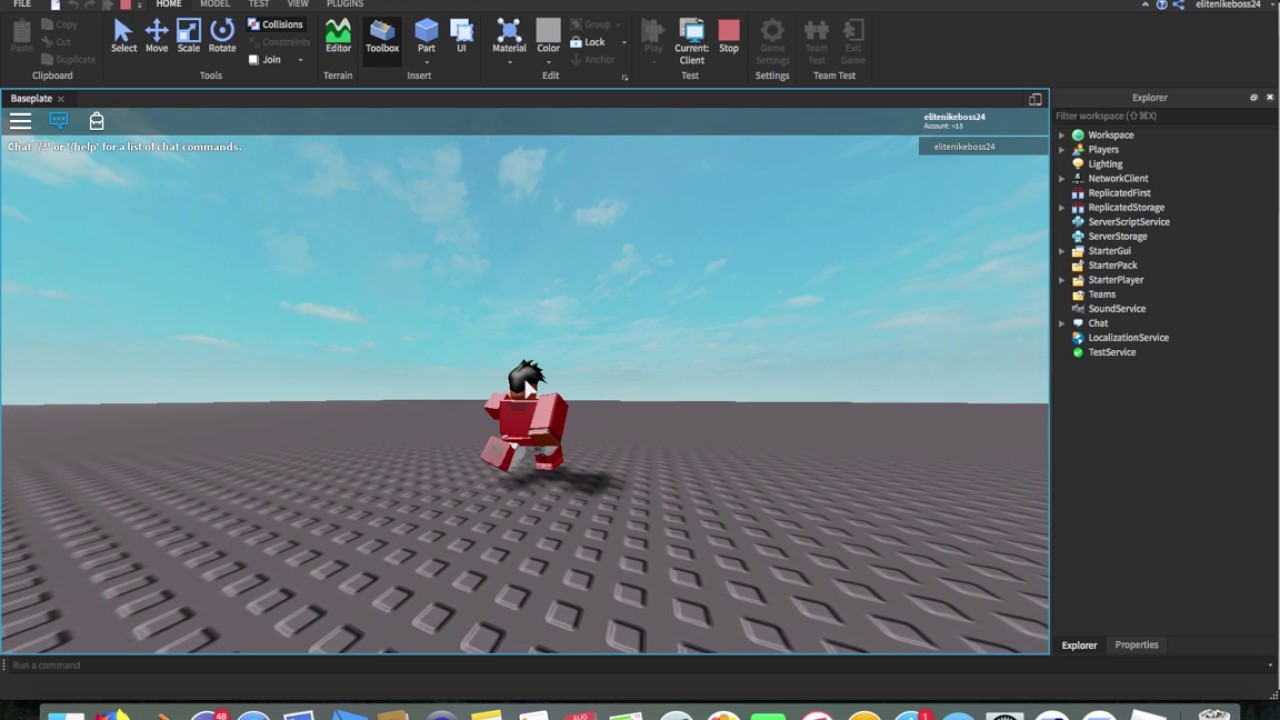The width and height of the screenshot is (1280, 720).
Task: Stop the running test
Action: [729, 36]
